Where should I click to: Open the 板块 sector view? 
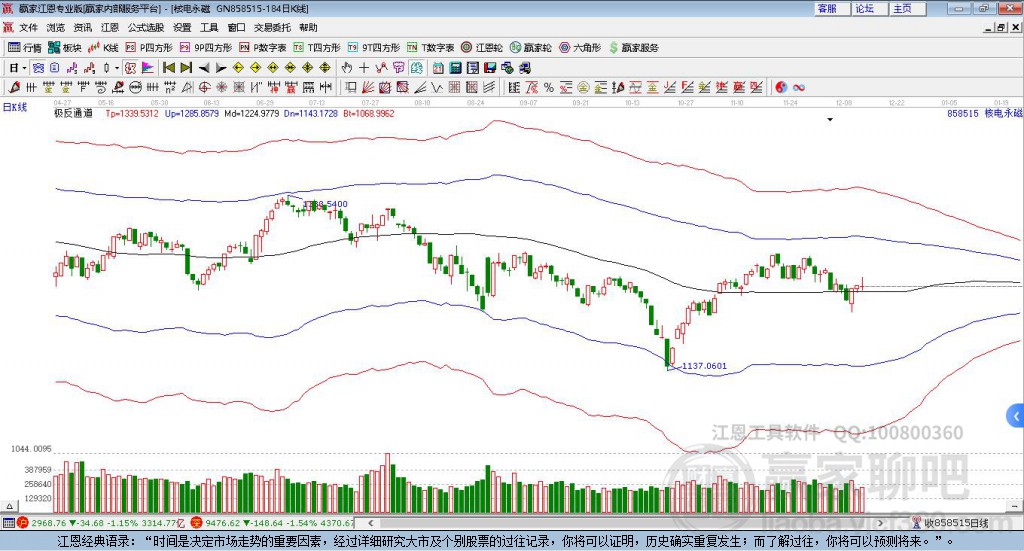(x=64, y=48)
